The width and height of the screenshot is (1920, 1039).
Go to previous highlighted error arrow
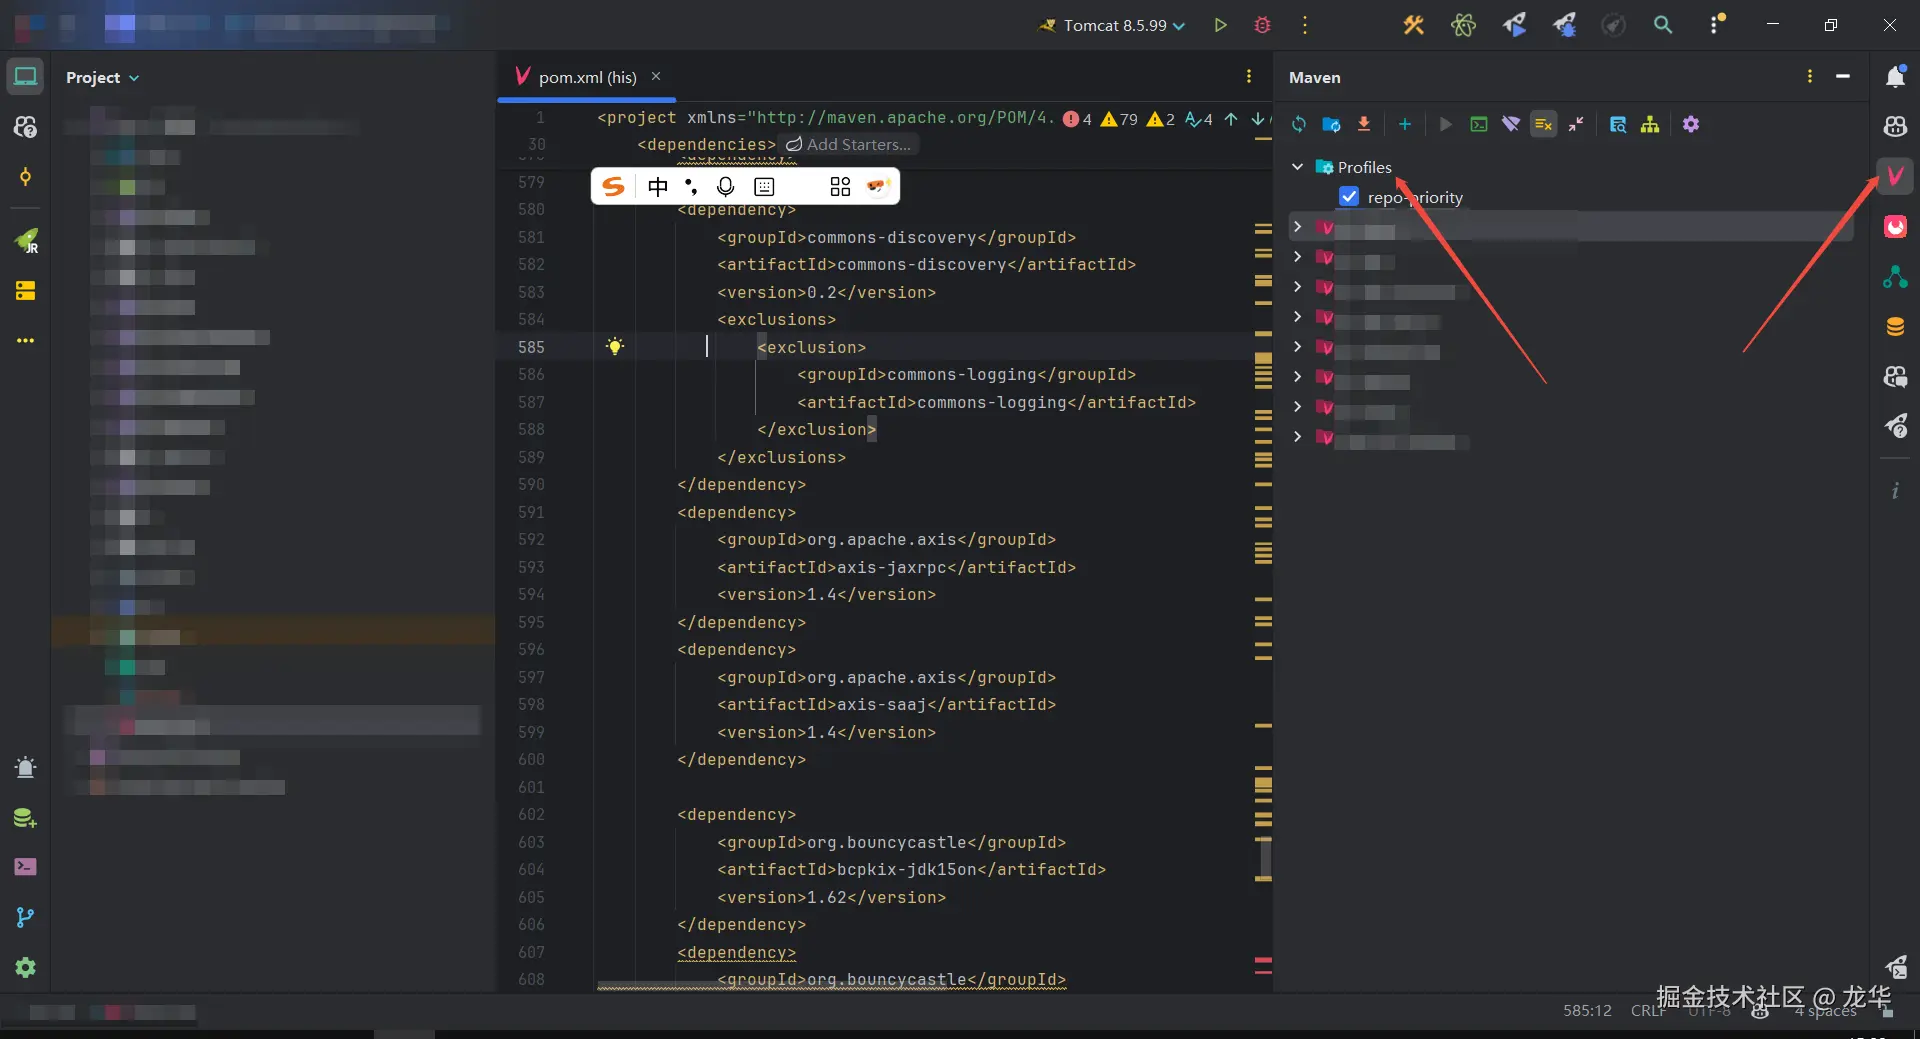pyautogui.click(x=1231, y=119)
